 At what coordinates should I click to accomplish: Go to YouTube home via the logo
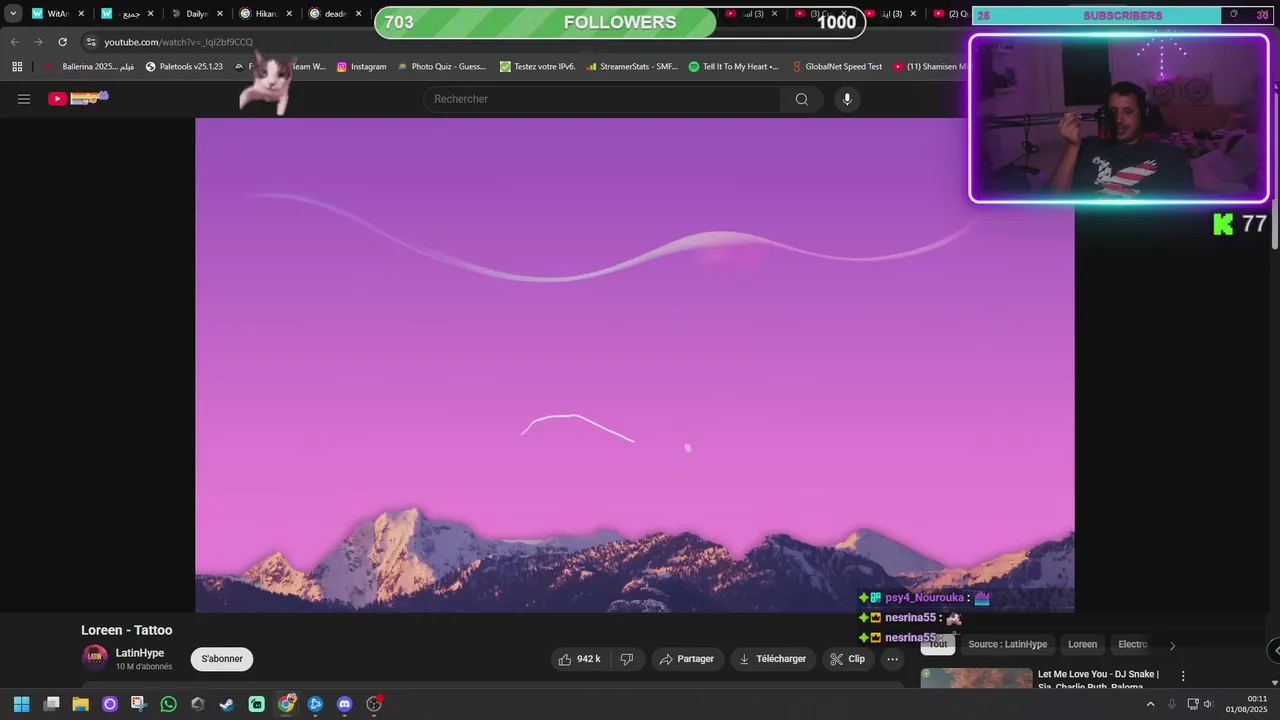pos(78,98)
